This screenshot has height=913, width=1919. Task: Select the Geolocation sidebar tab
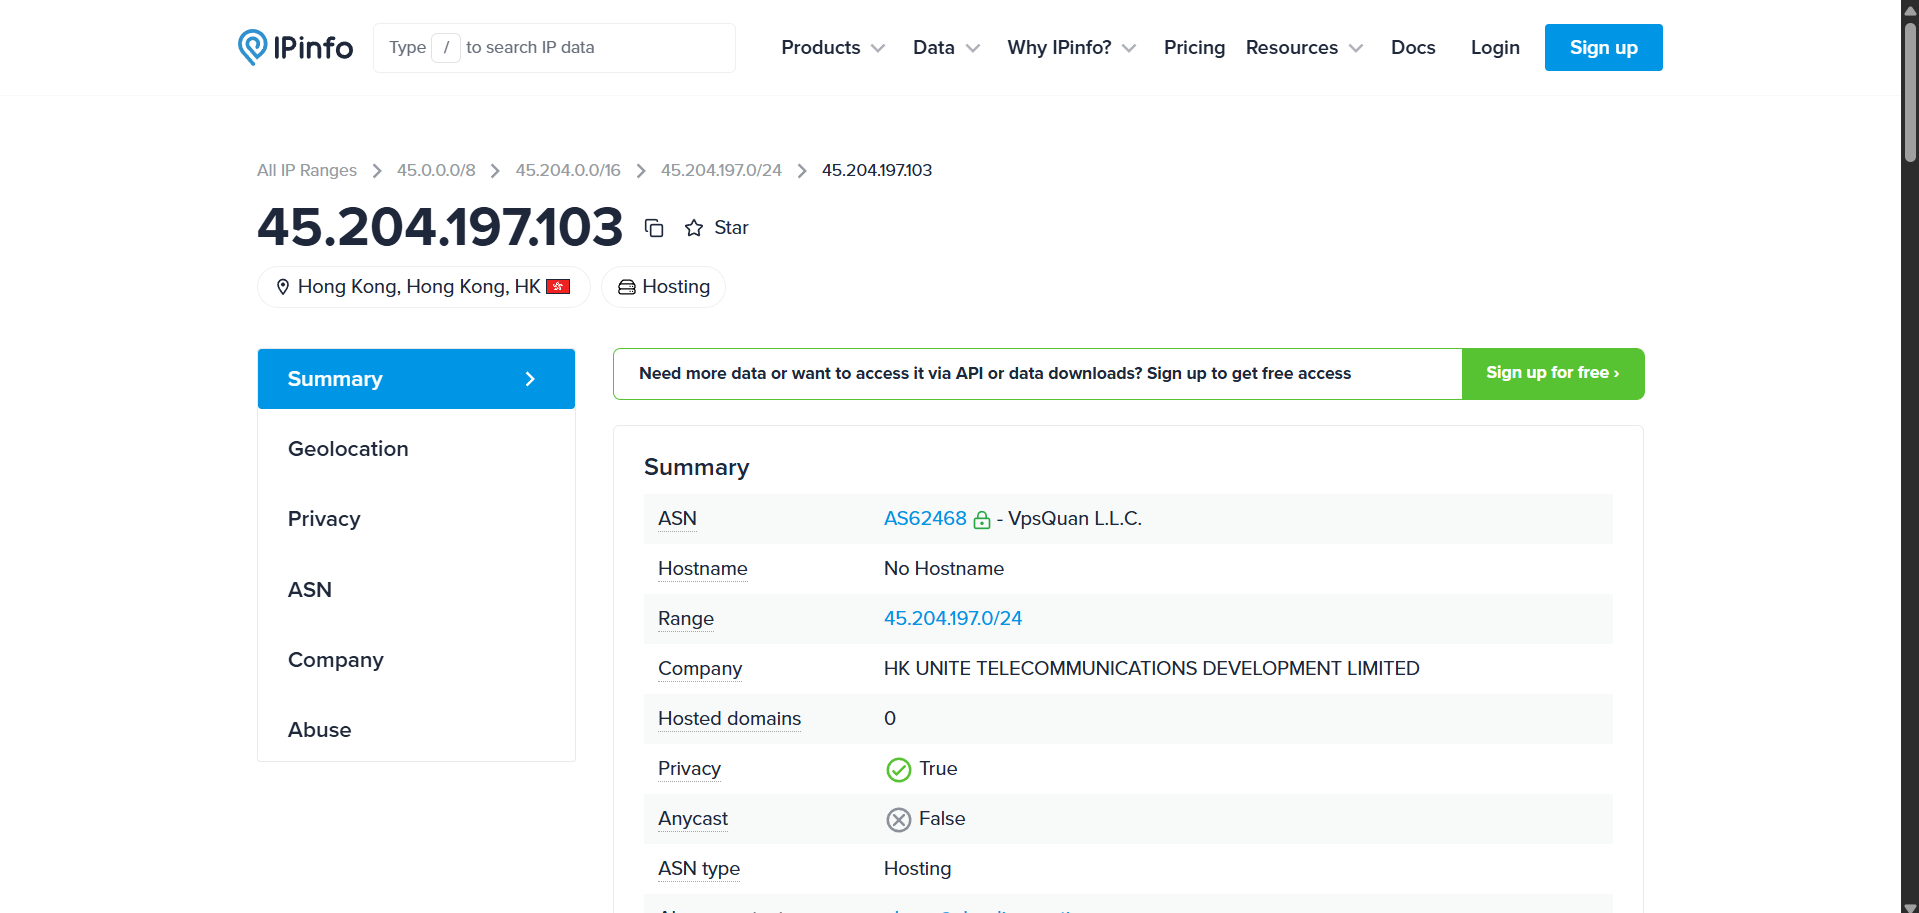tap(416, 449)
